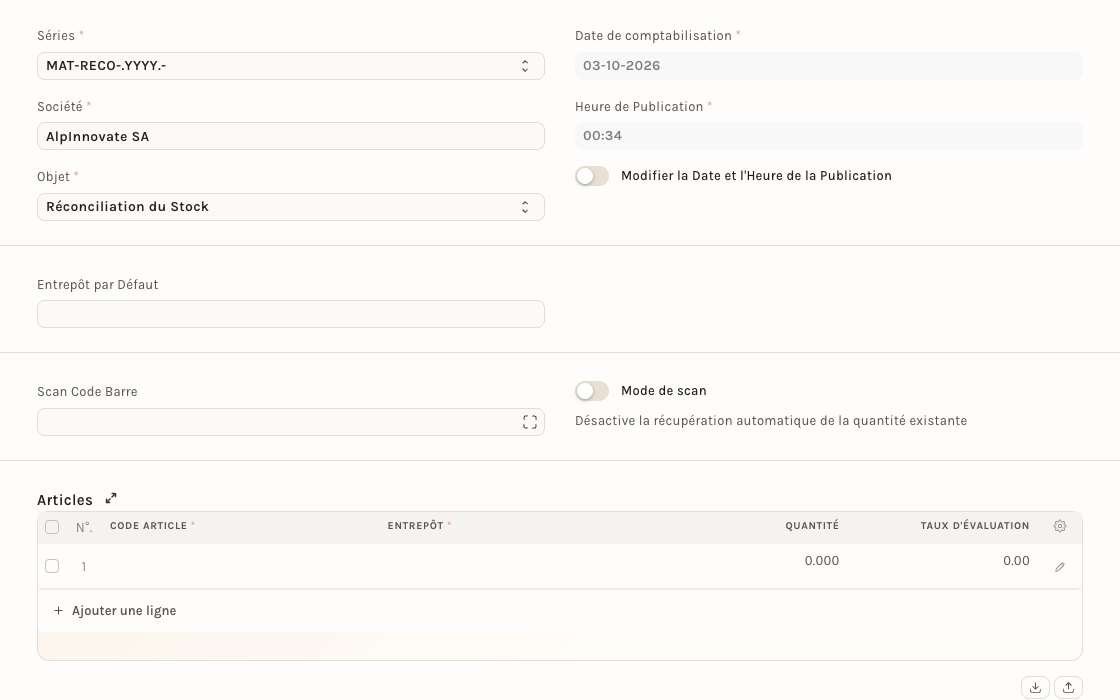1120x700 pixels.
Task: Expand the Articles table to full screen
Action: (111, 499)
